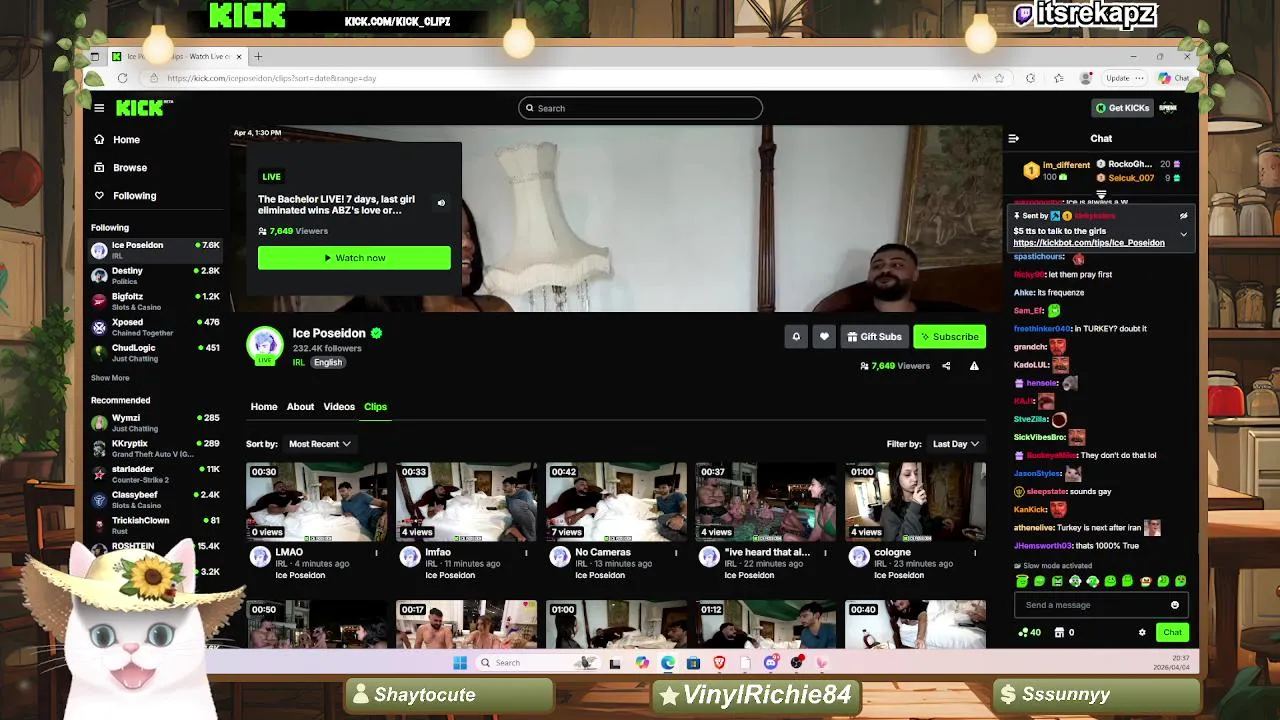Add page to favorites star
The image size is (1280, 720).
click(999, 78)
